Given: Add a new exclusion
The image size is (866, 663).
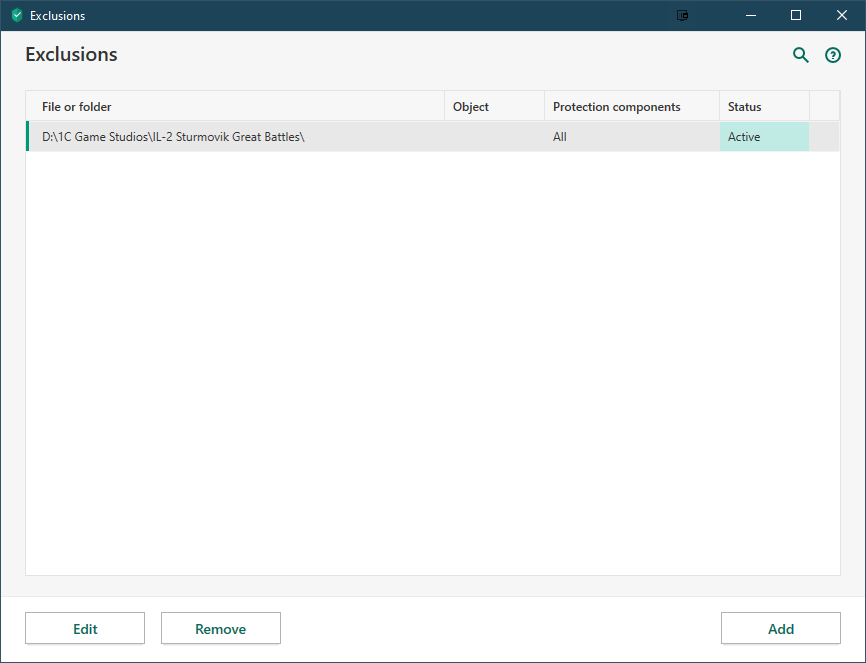Looking at the screenshot, I should [x=780, y=629].
